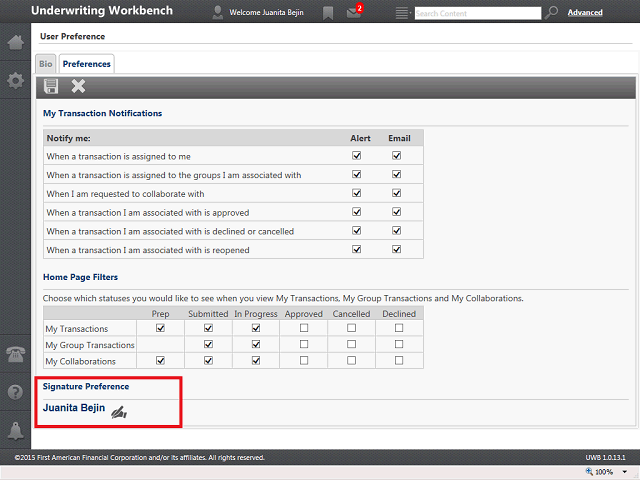Uncheck In Progress for My Transactions
The image size is (640, 480).
(x=256, y=328)
